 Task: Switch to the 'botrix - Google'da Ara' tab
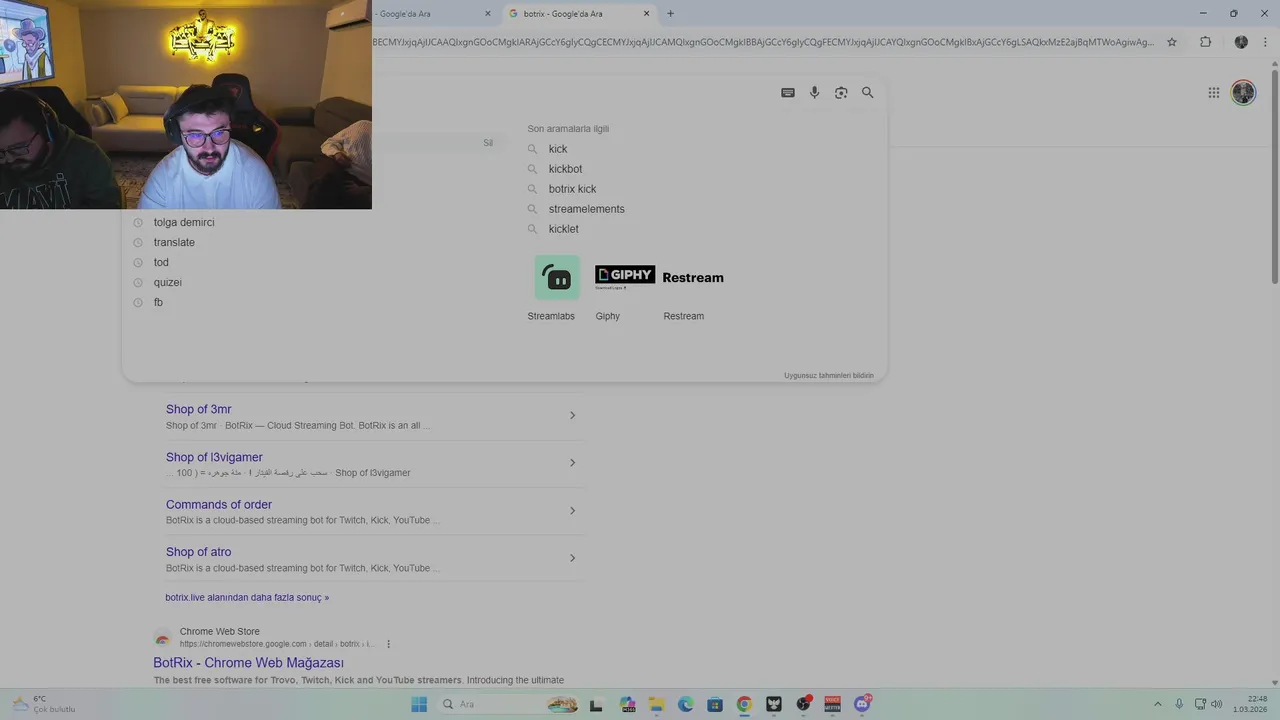click(580, 14)
